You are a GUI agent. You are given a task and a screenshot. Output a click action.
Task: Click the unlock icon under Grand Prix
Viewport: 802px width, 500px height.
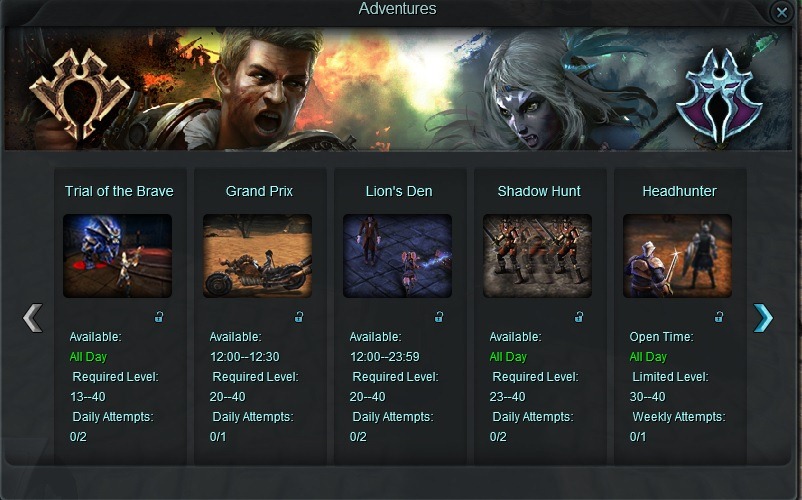click(x=299, y=317)
